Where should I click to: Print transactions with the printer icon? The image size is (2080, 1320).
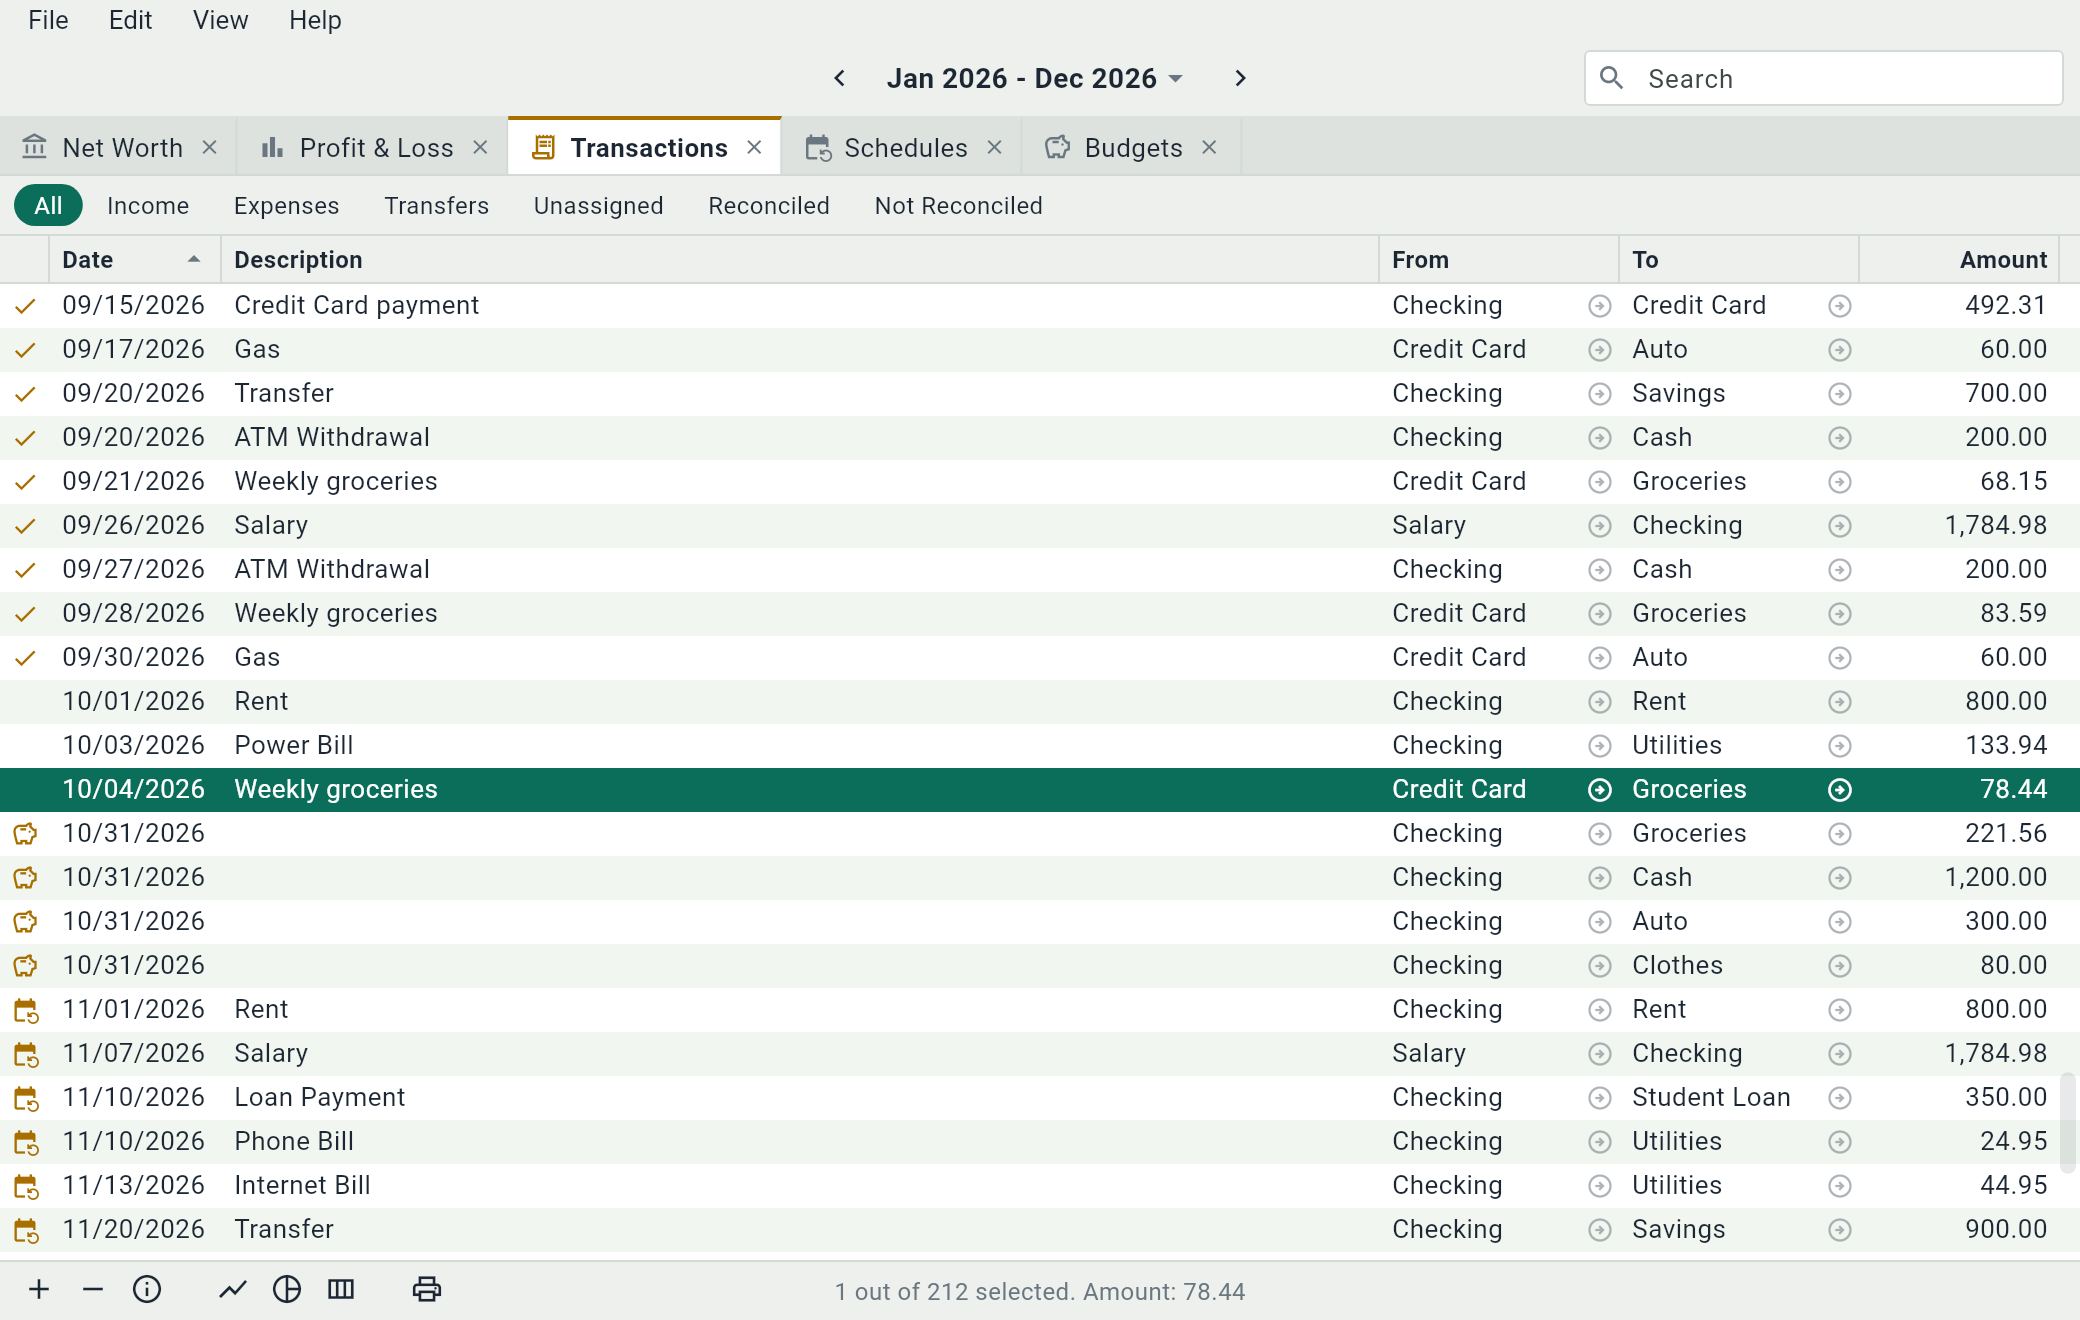[427, 1290]
